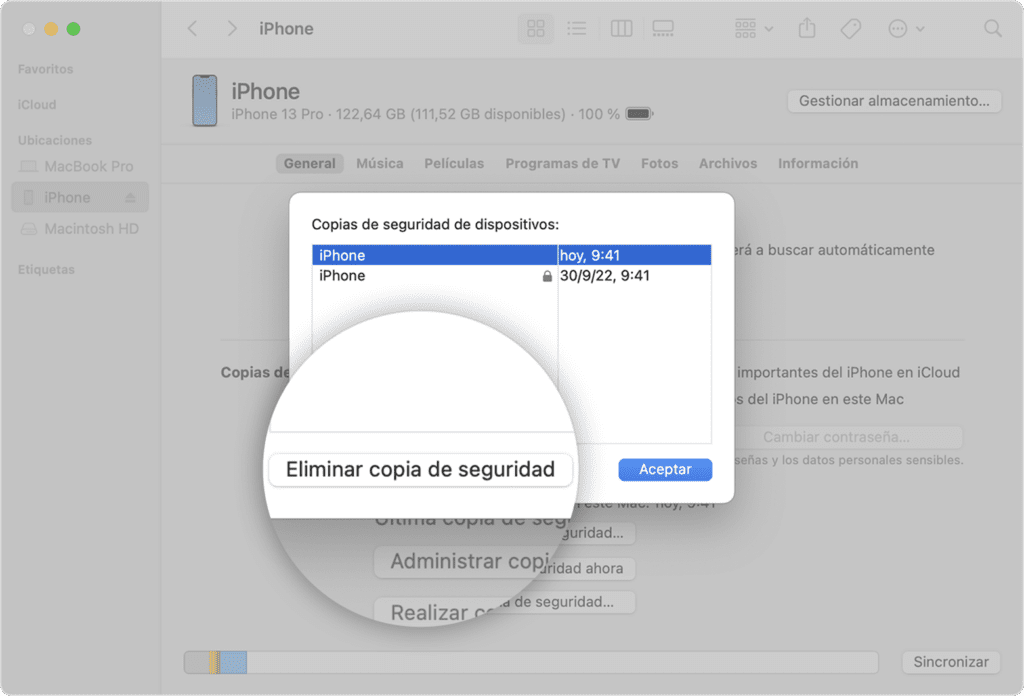Image resolution: width=1024 pixels, height=696 pixels.
Task: Click Cambiar contraseña button
Action: pos(836,437)
